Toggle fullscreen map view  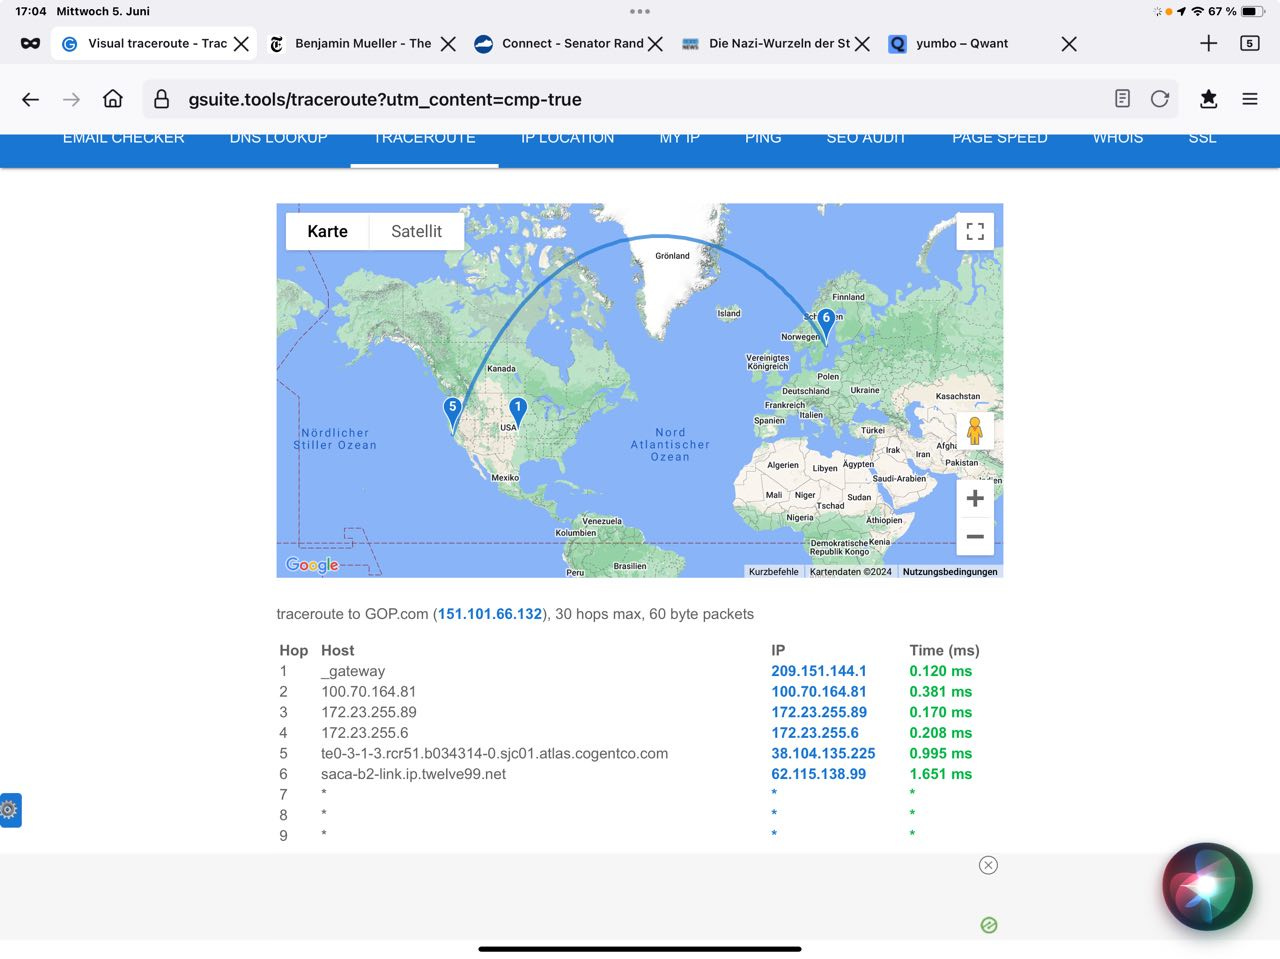pos(975,231)
